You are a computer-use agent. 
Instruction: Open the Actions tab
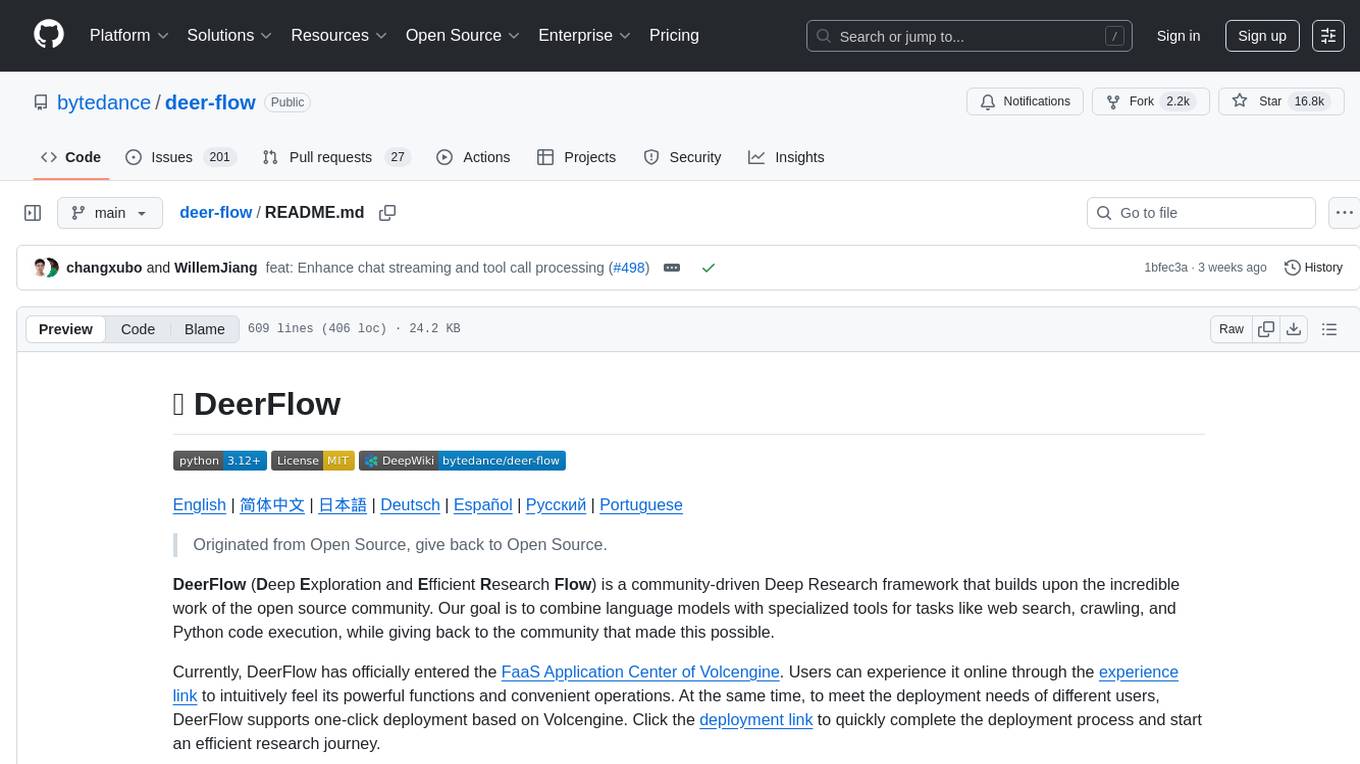474,157
